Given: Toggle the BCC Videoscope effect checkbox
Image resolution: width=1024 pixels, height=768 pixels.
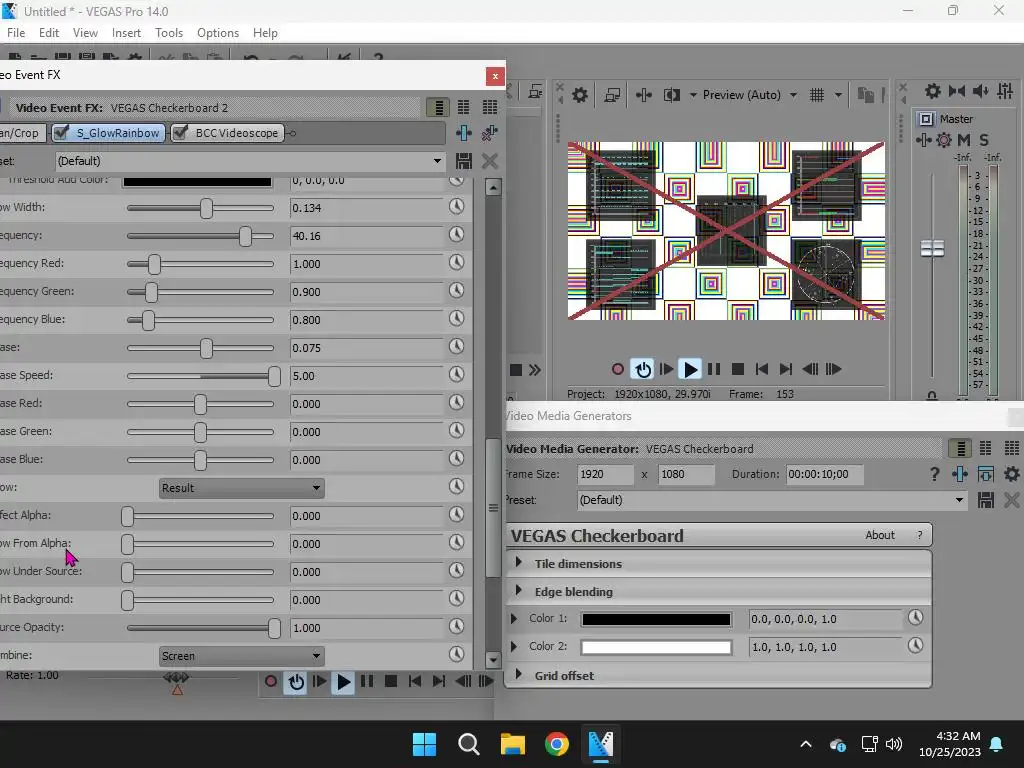Looking at the screenshot, I should pos(180,133).
